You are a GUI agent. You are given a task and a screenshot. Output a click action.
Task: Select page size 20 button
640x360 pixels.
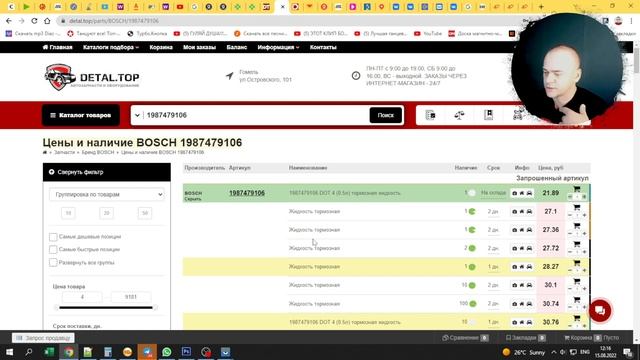pyautogui.click(x=107, y=213)
